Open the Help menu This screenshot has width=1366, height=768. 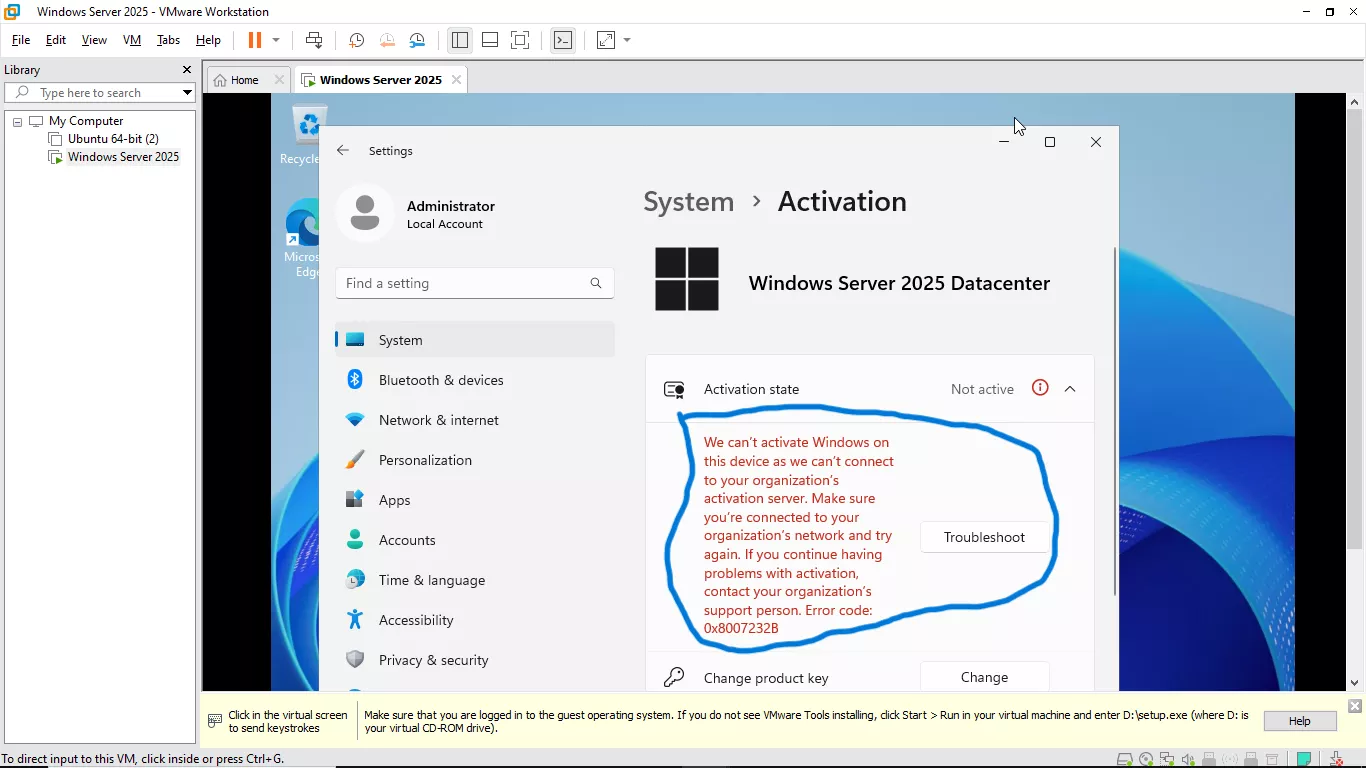[208, 40]
